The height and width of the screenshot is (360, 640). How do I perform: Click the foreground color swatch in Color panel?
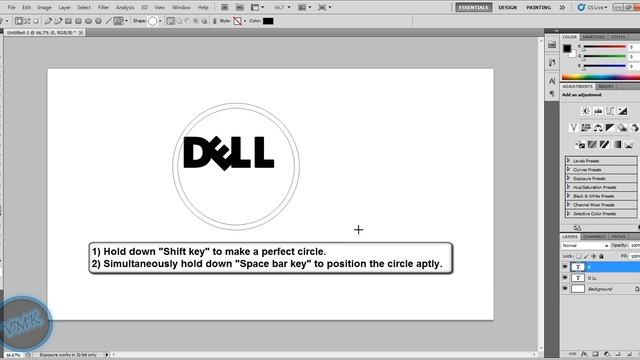(567, 48)
